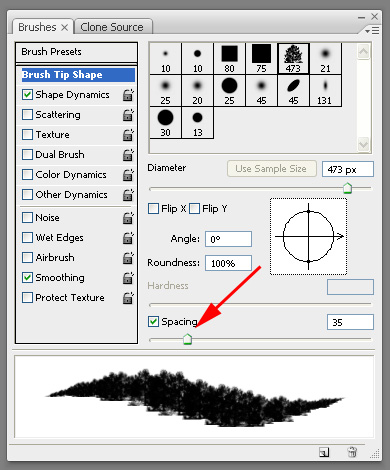Enable the Scattering checkbox
390x470 pixels.
pos(27,115)
